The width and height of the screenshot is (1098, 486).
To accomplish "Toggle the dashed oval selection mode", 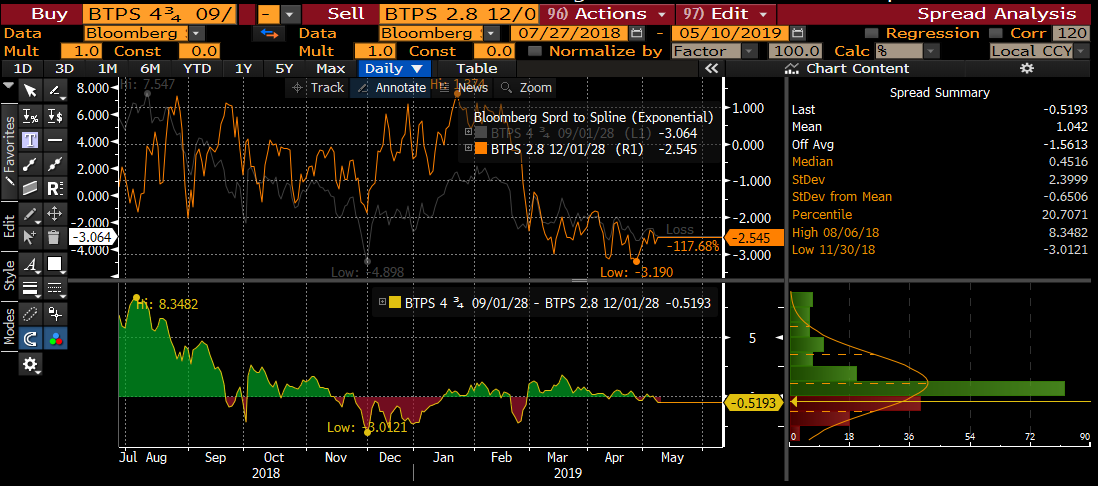I will coord(30,313).
